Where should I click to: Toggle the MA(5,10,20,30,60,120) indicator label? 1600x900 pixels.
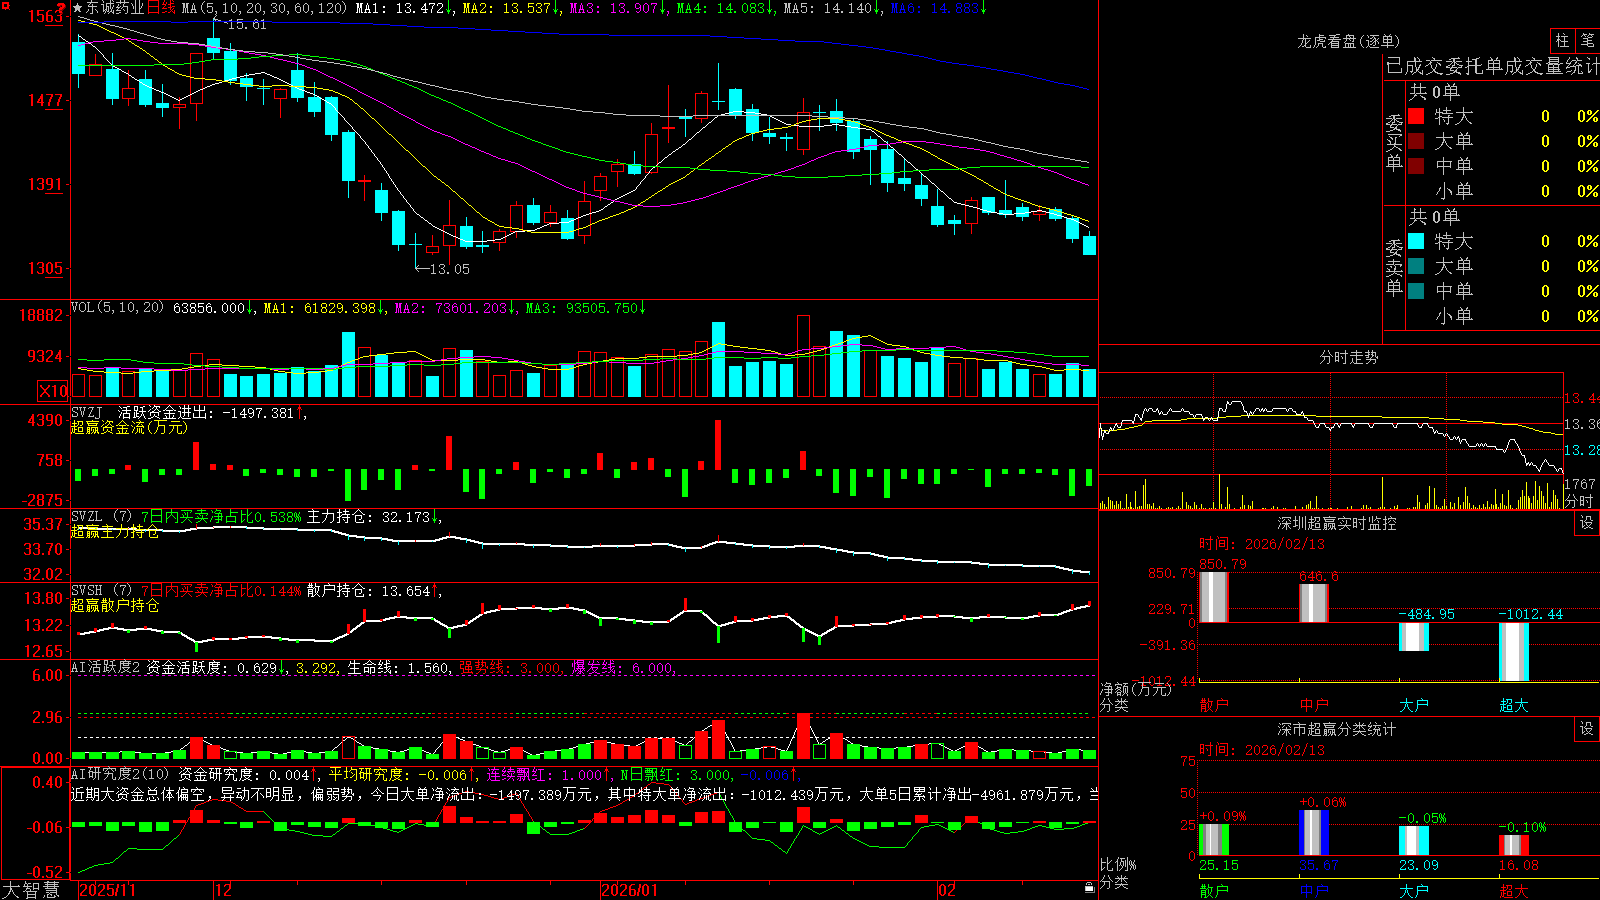pyautogui.click(x=265, y=8)
